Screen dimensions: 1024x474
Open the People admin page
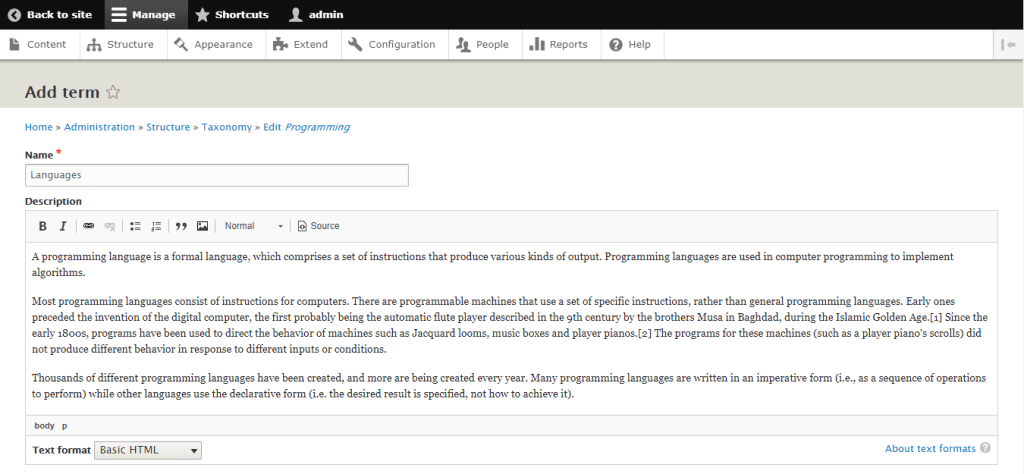(x=483, y=44)
